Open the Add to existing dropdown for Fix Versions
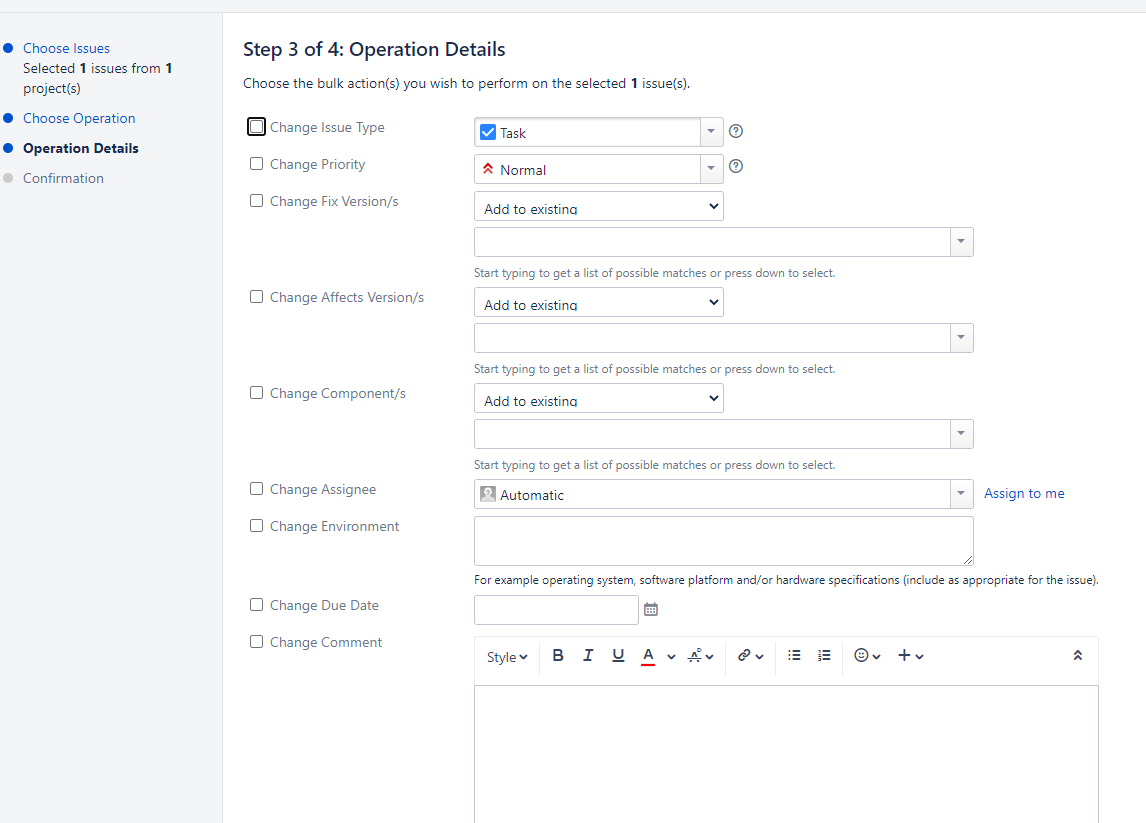 coord(598,206)
